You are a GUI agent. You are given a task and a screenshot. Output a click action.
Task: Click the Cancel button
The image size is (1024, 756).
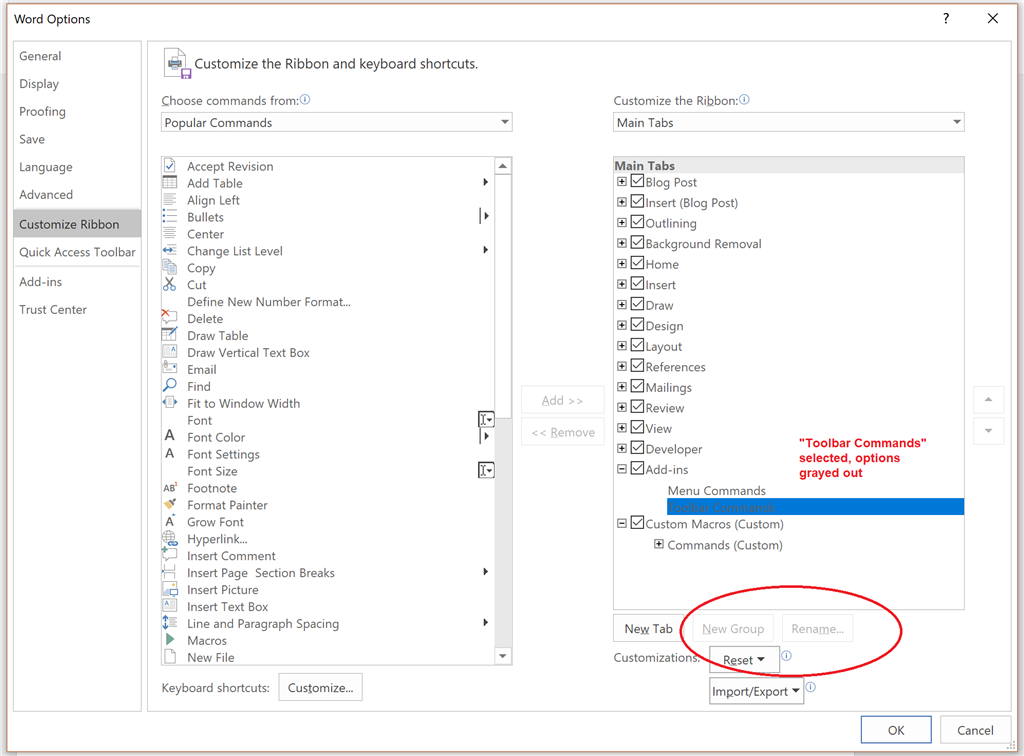click(x=976, y=730)
